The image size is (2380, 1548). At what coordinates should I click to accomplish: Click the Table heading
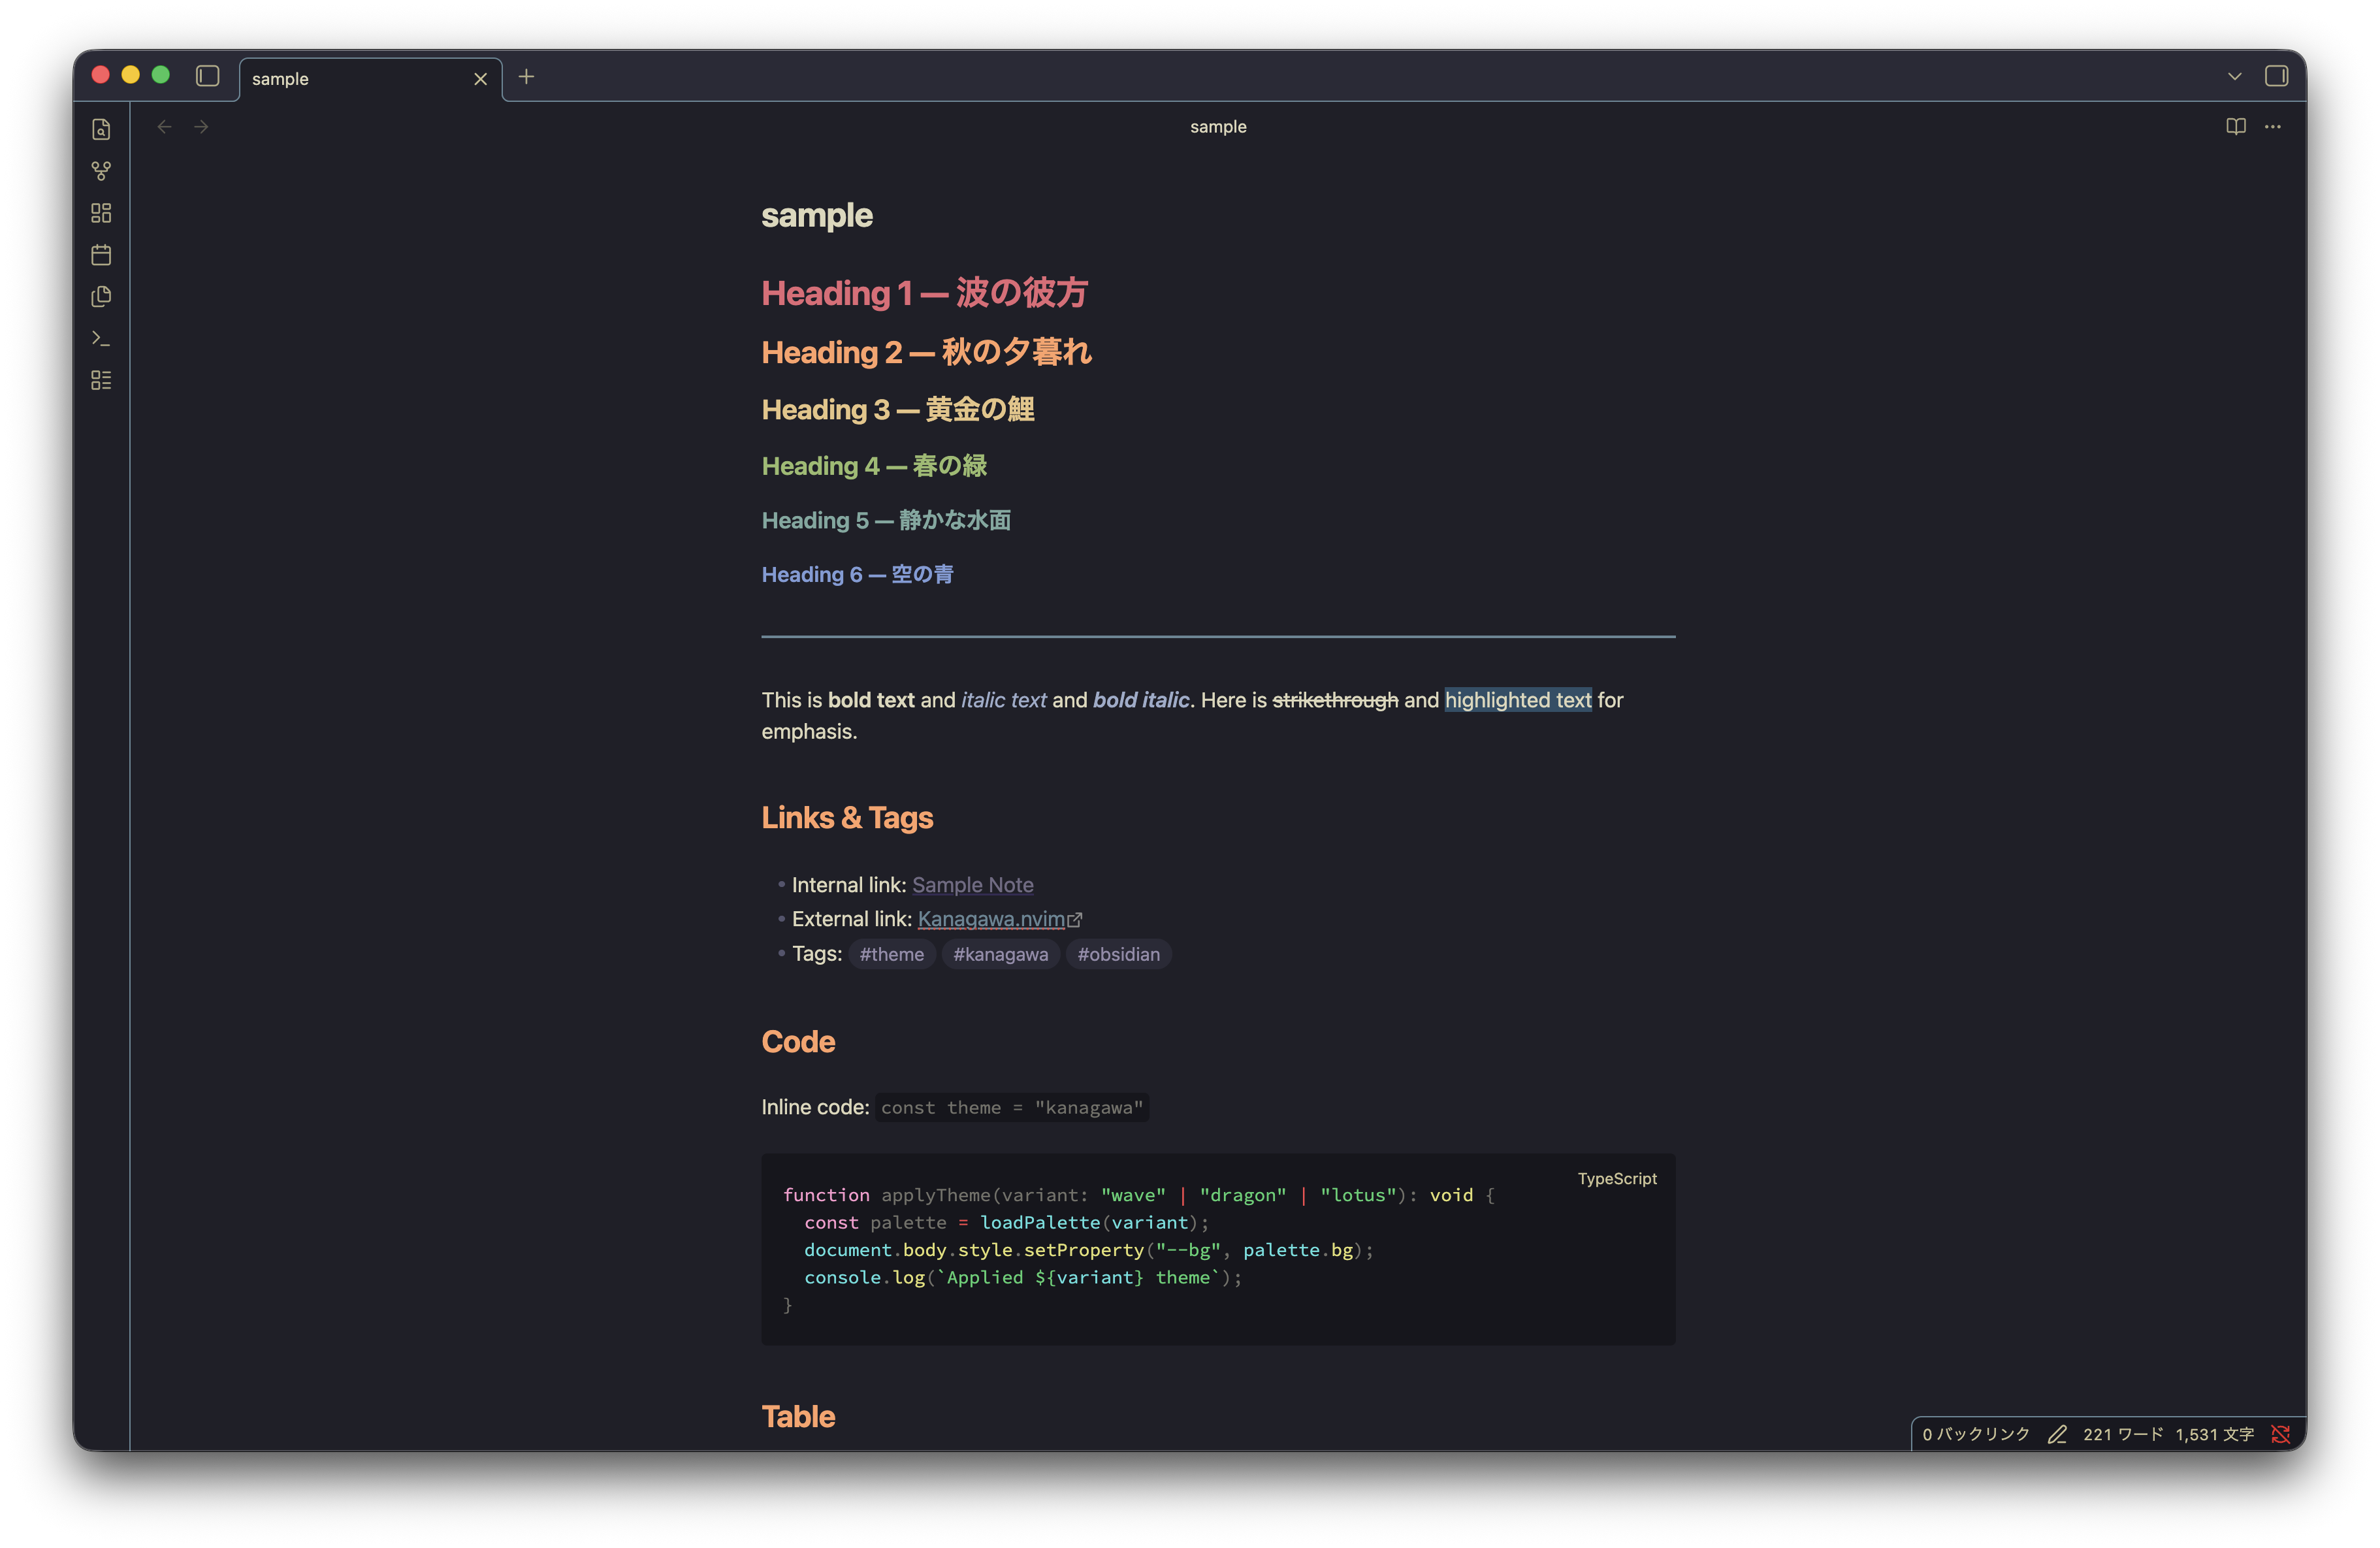coord(798,1417)
